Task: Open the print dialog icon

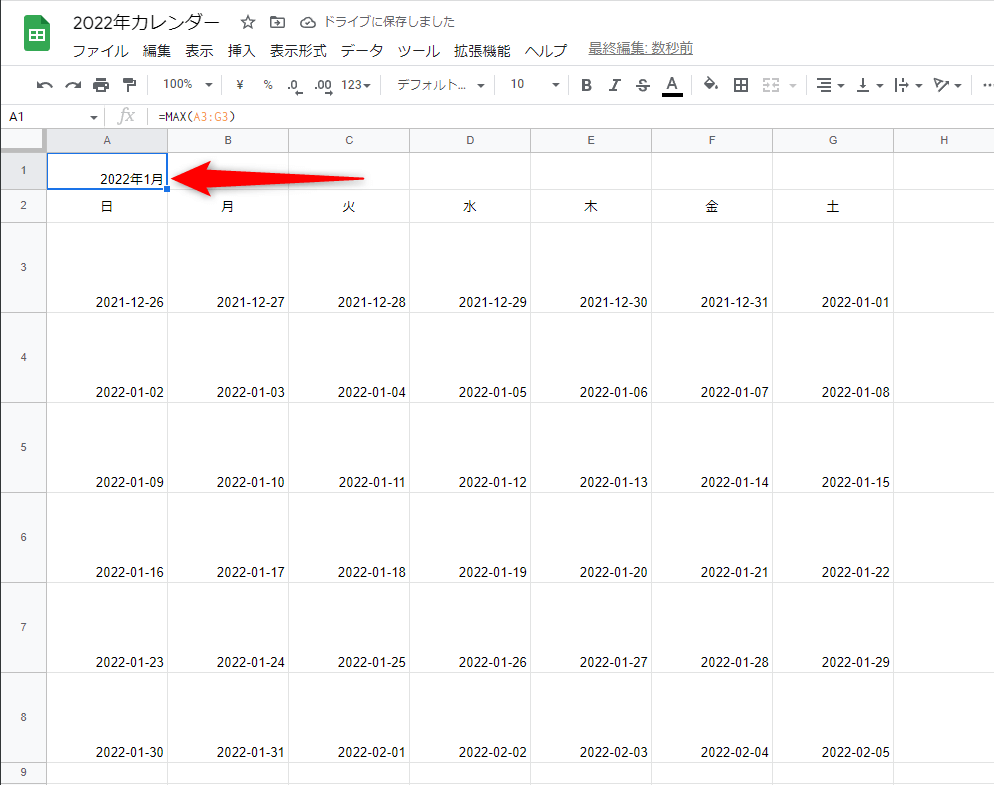Action: point(100,85)
